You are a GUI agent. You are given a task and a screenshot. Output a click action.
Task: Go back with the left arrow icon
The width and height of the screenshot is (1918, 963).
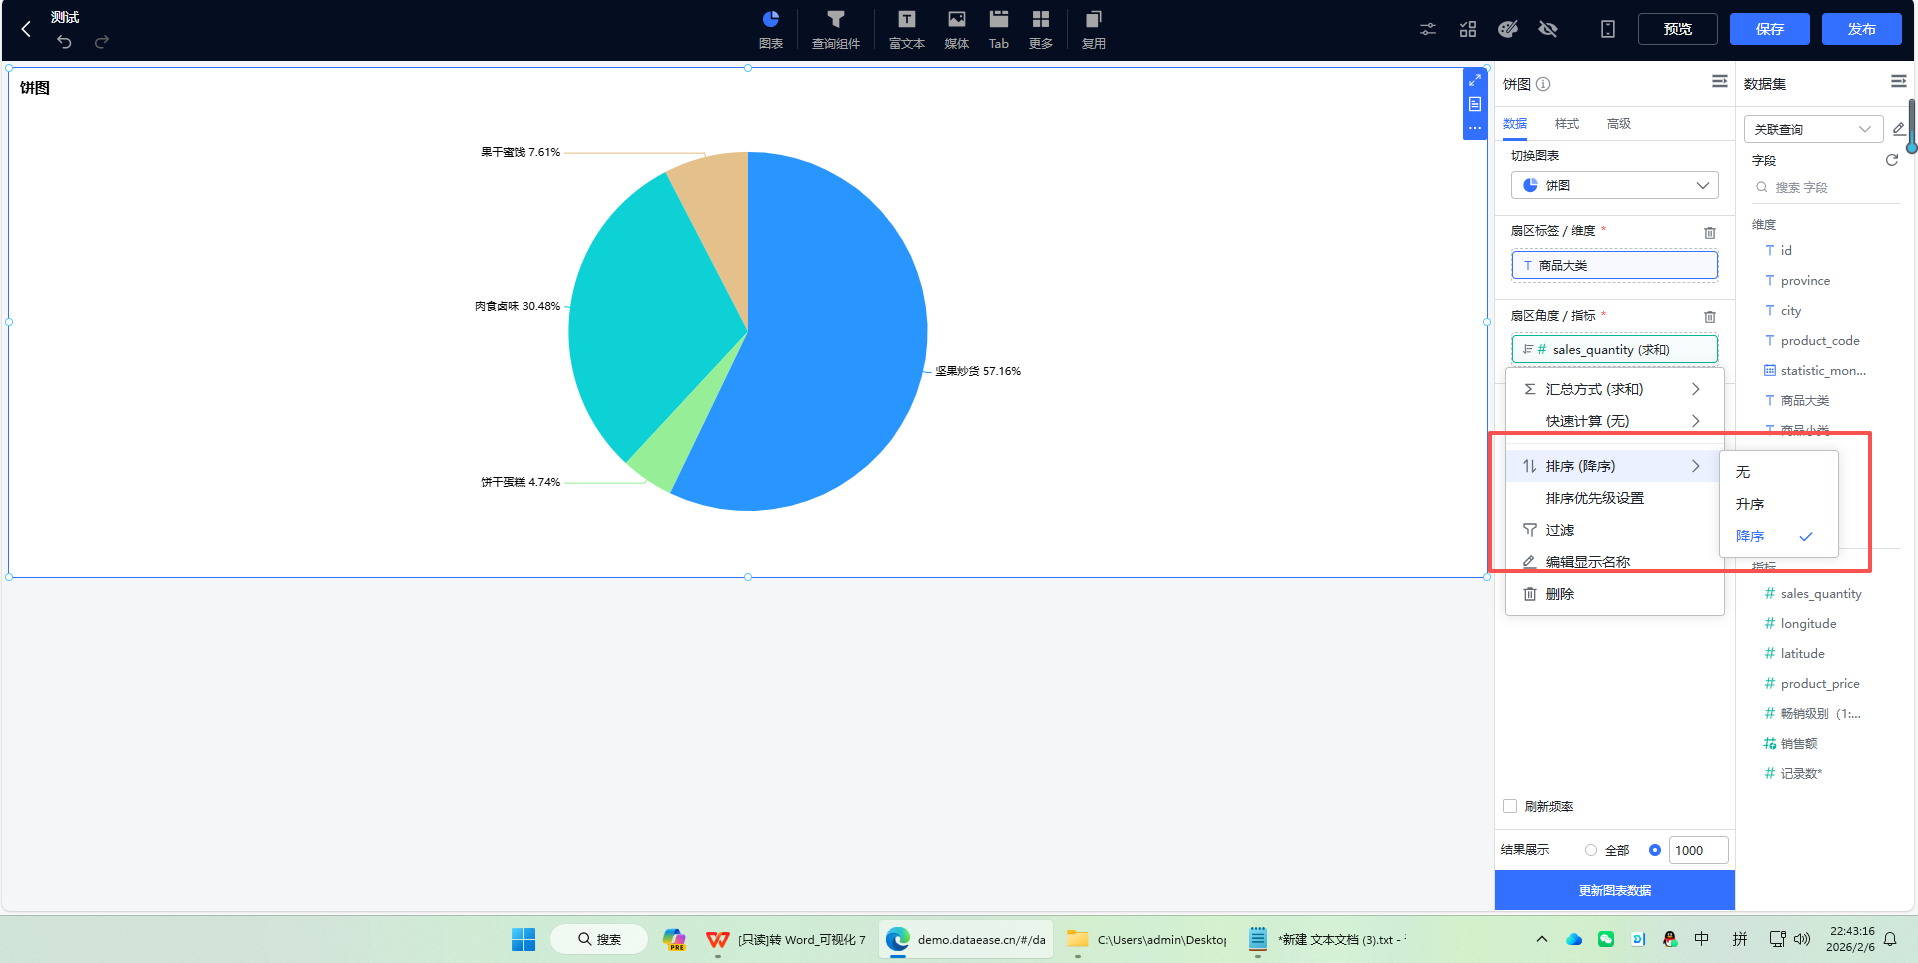26,29
